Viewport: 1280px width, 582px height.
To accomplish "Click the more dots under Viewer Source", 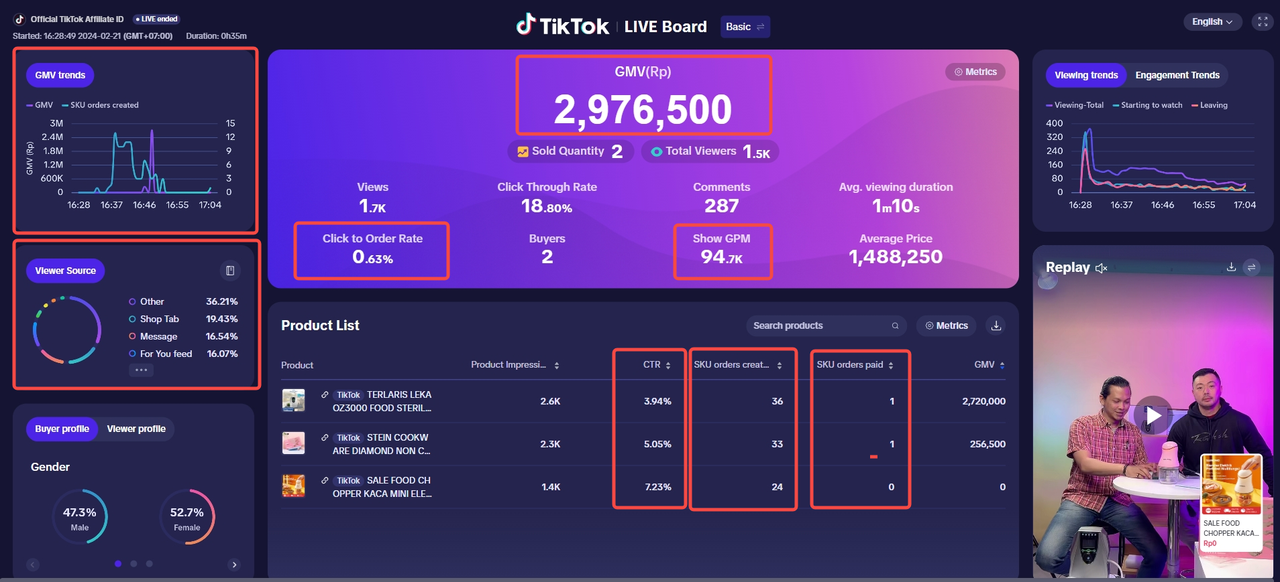I will 141,370.
